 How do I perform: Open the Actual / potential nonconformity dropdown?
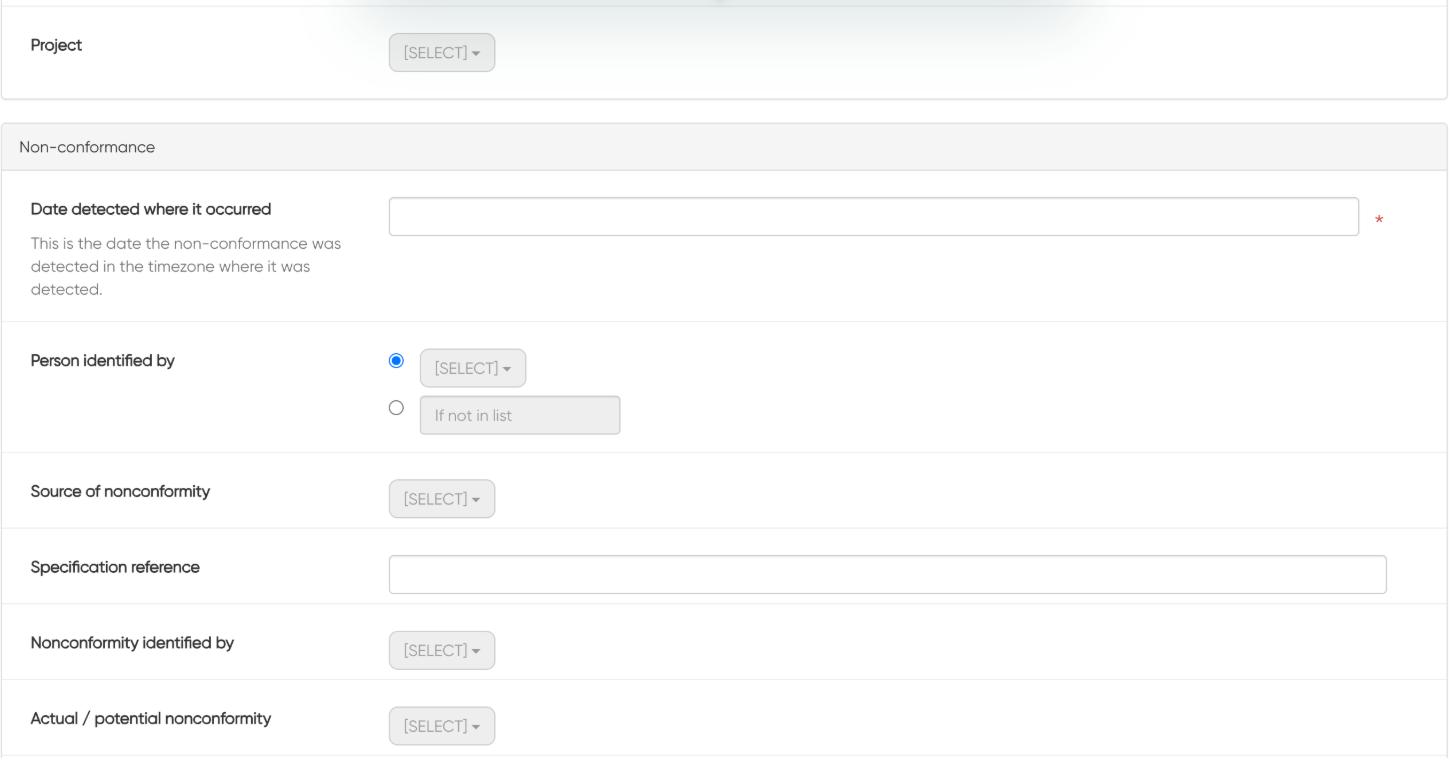point(442,727)
